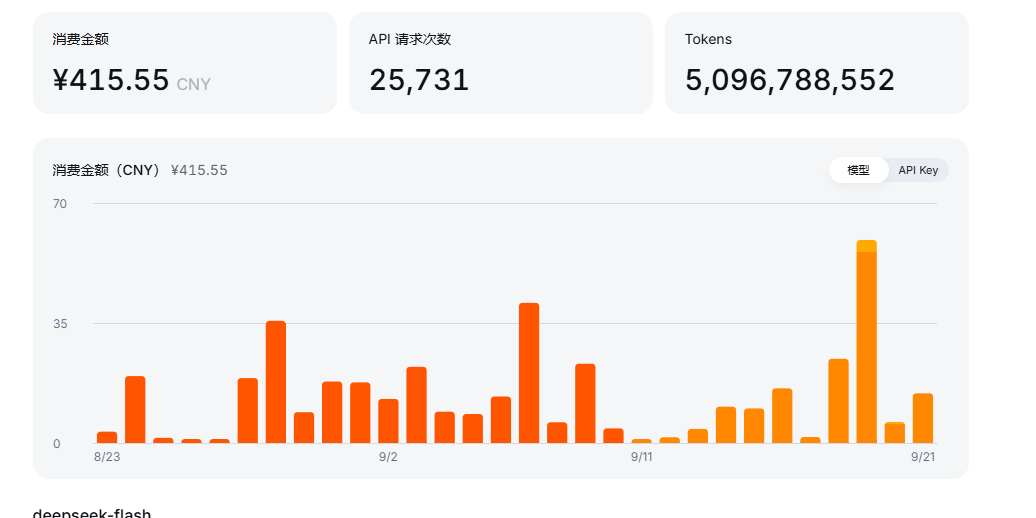Click the Tokens 5,096,788,552 card
The image size is (1036, 518).
[817, 63]
